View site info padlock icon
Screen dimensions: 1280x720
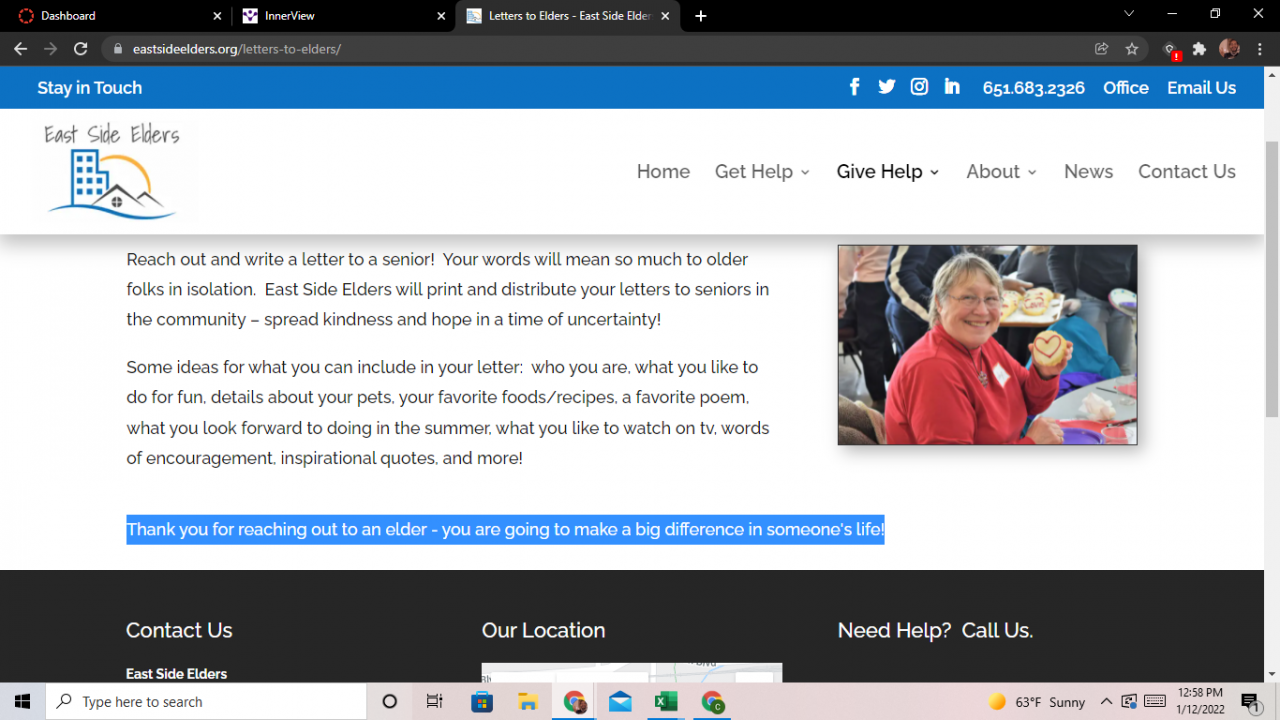(x=118, y=48)
